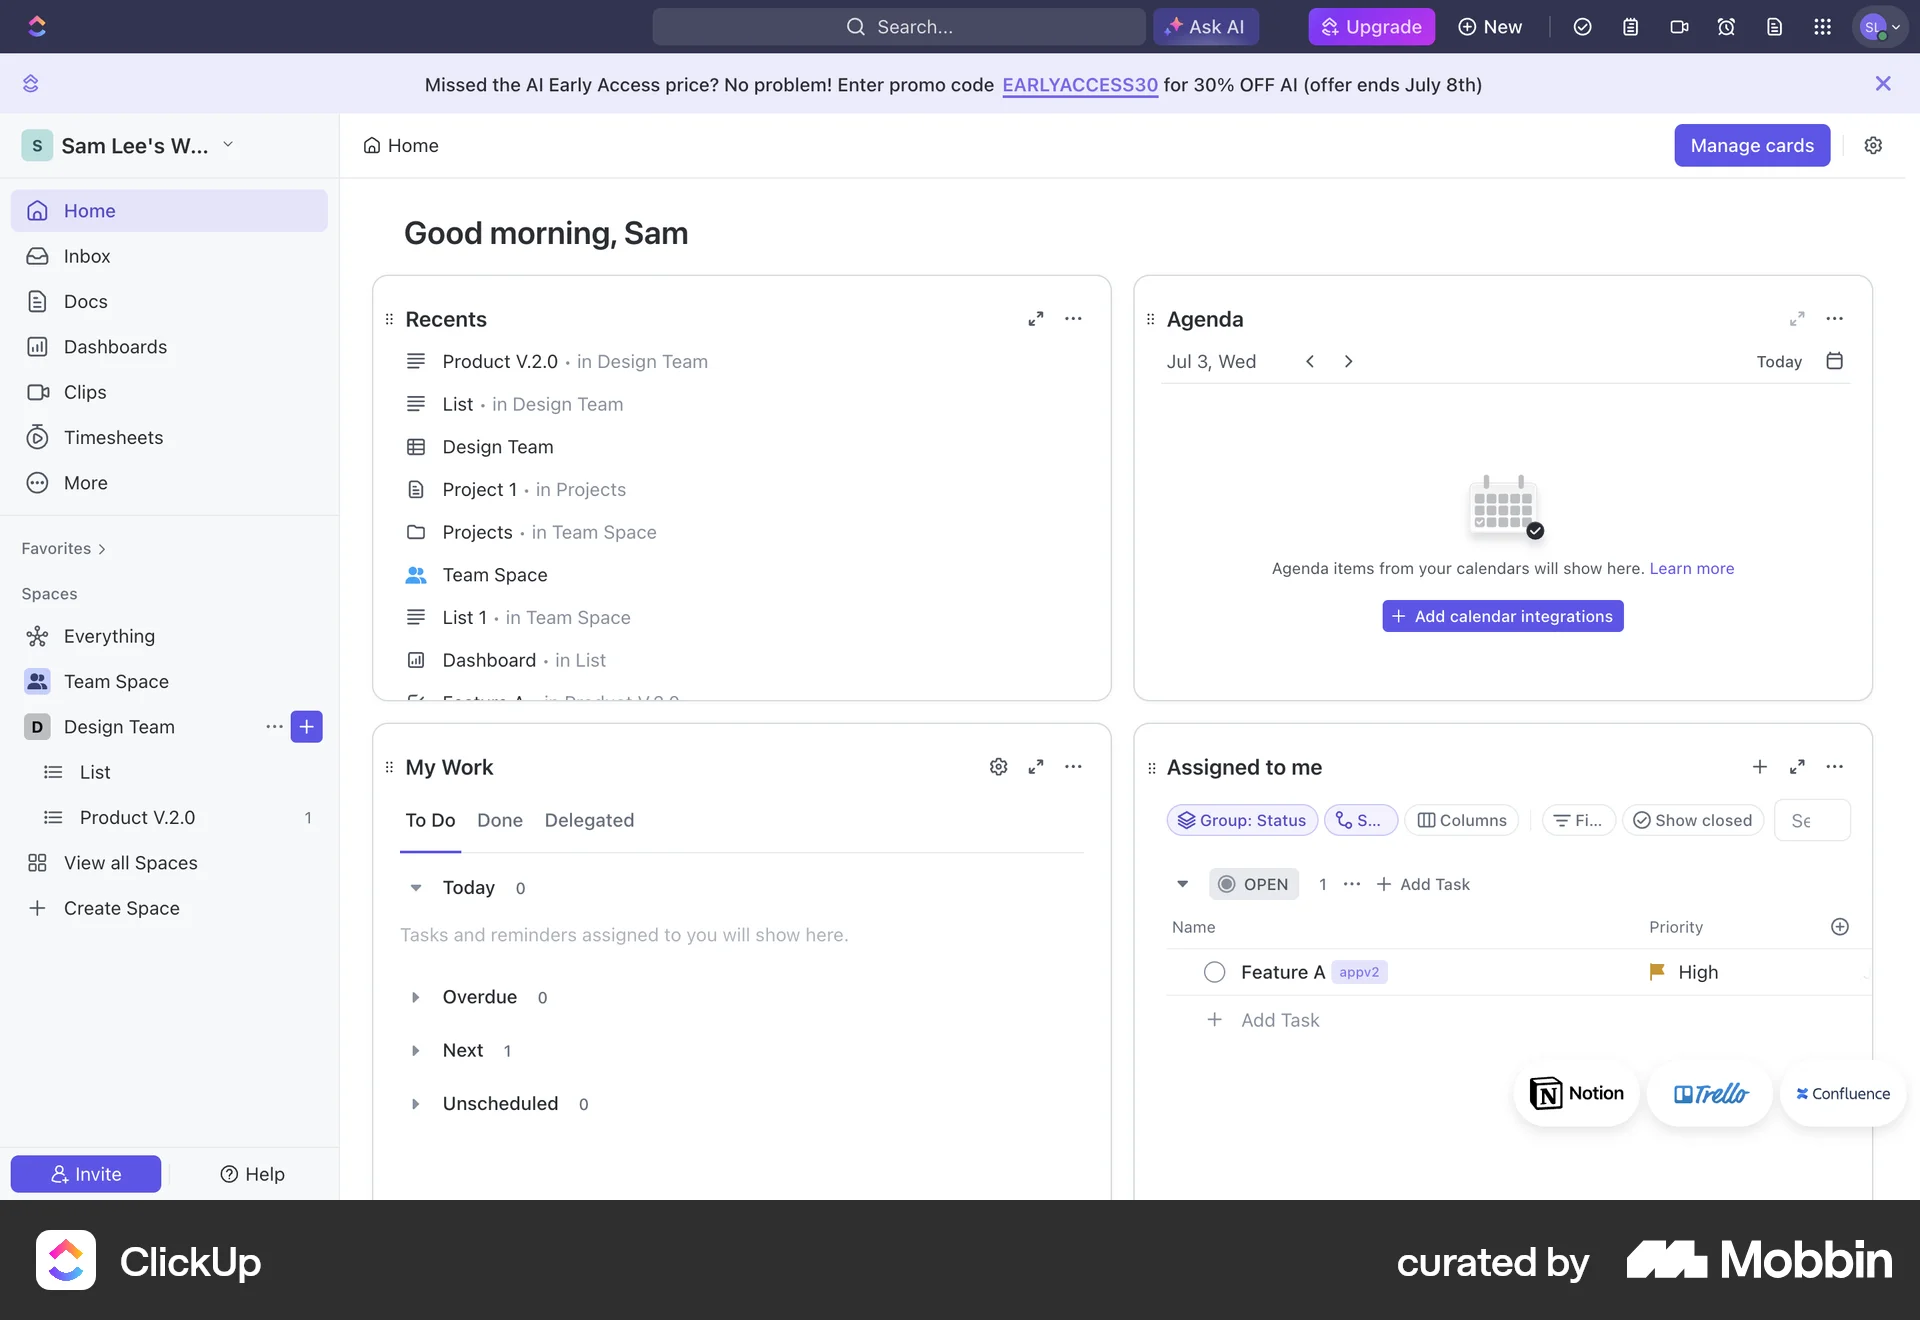Open the app grid icon top right
This screenshot has height=1320, width=1920.
coord(1822,27)
